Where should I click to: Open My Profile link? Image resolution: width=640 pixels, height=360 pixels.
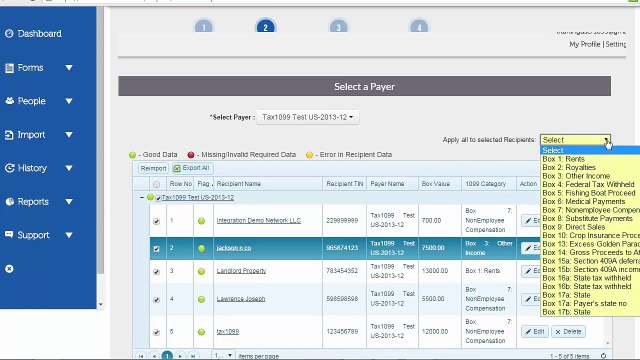pyautogui.click(x=584, y=44)
